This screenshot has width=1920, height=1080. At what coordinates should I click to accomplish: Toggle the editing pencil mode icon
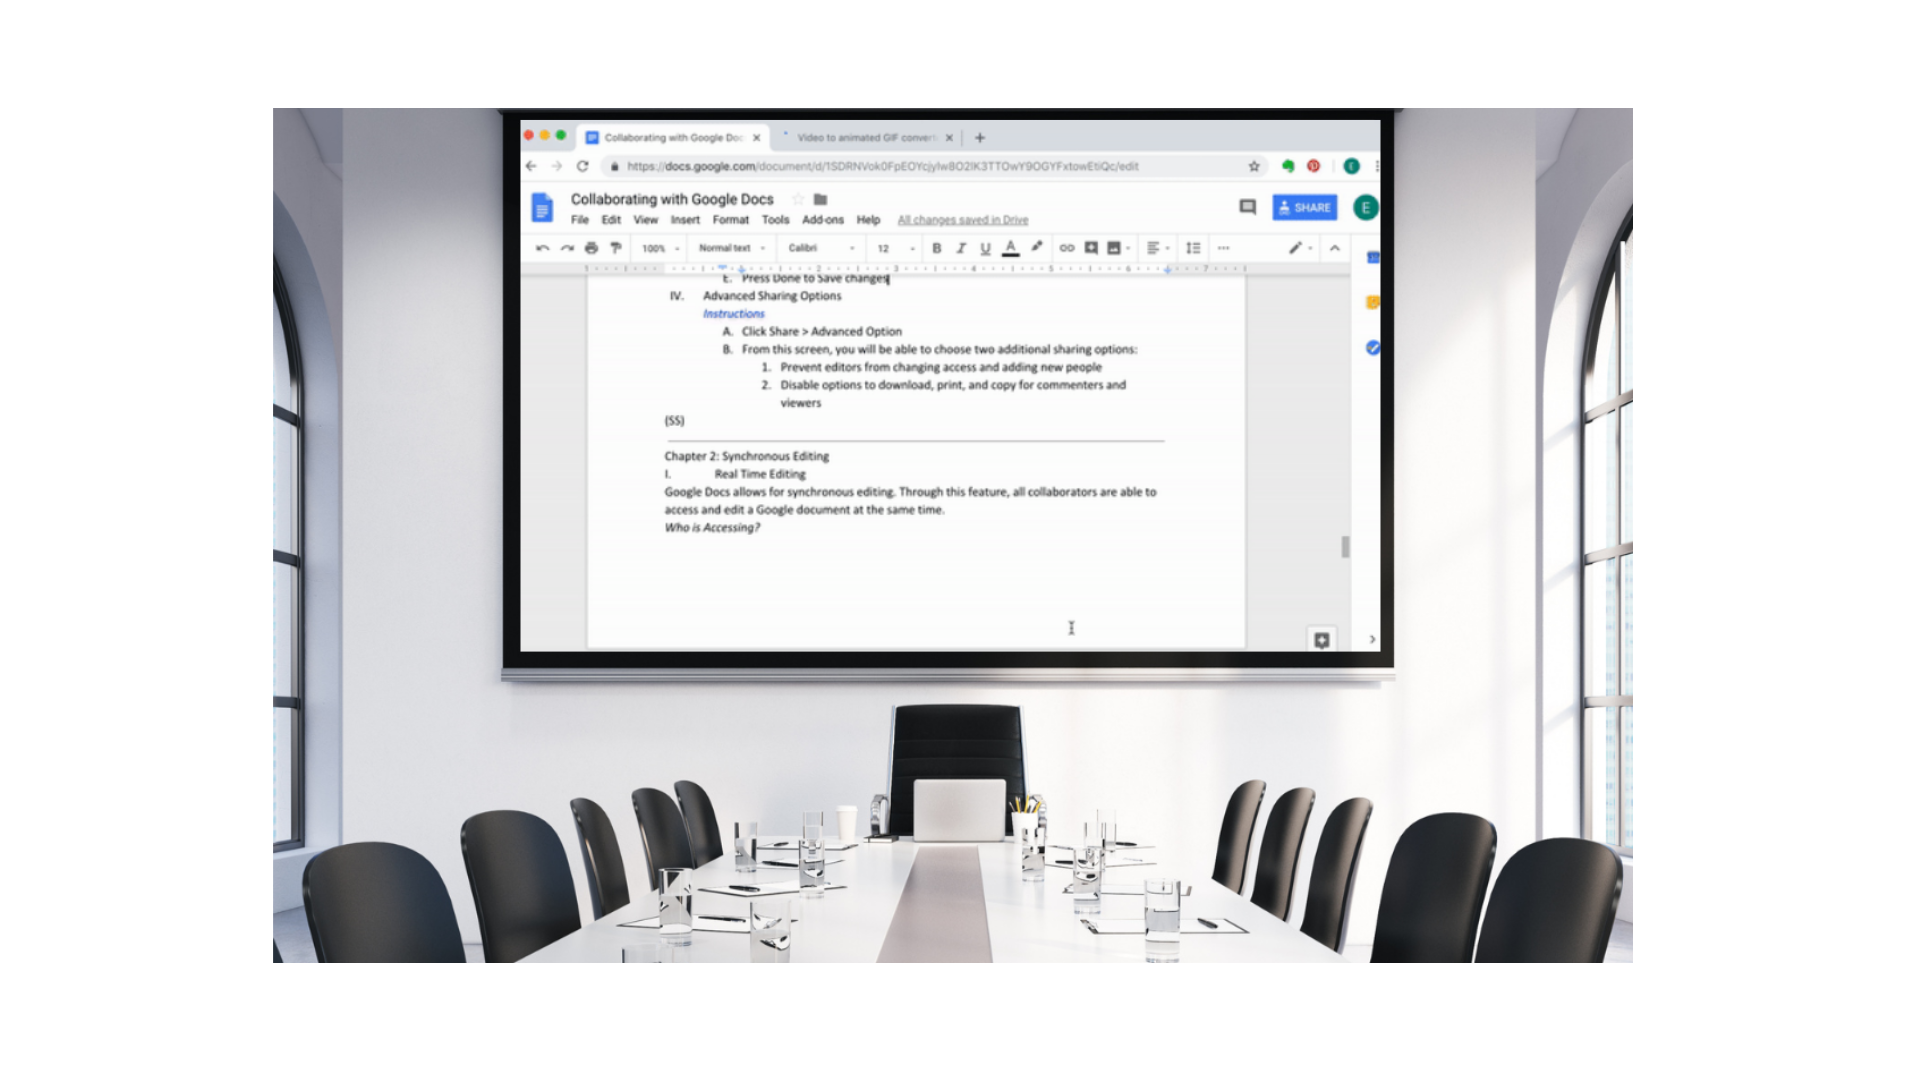click(1292, 248)
